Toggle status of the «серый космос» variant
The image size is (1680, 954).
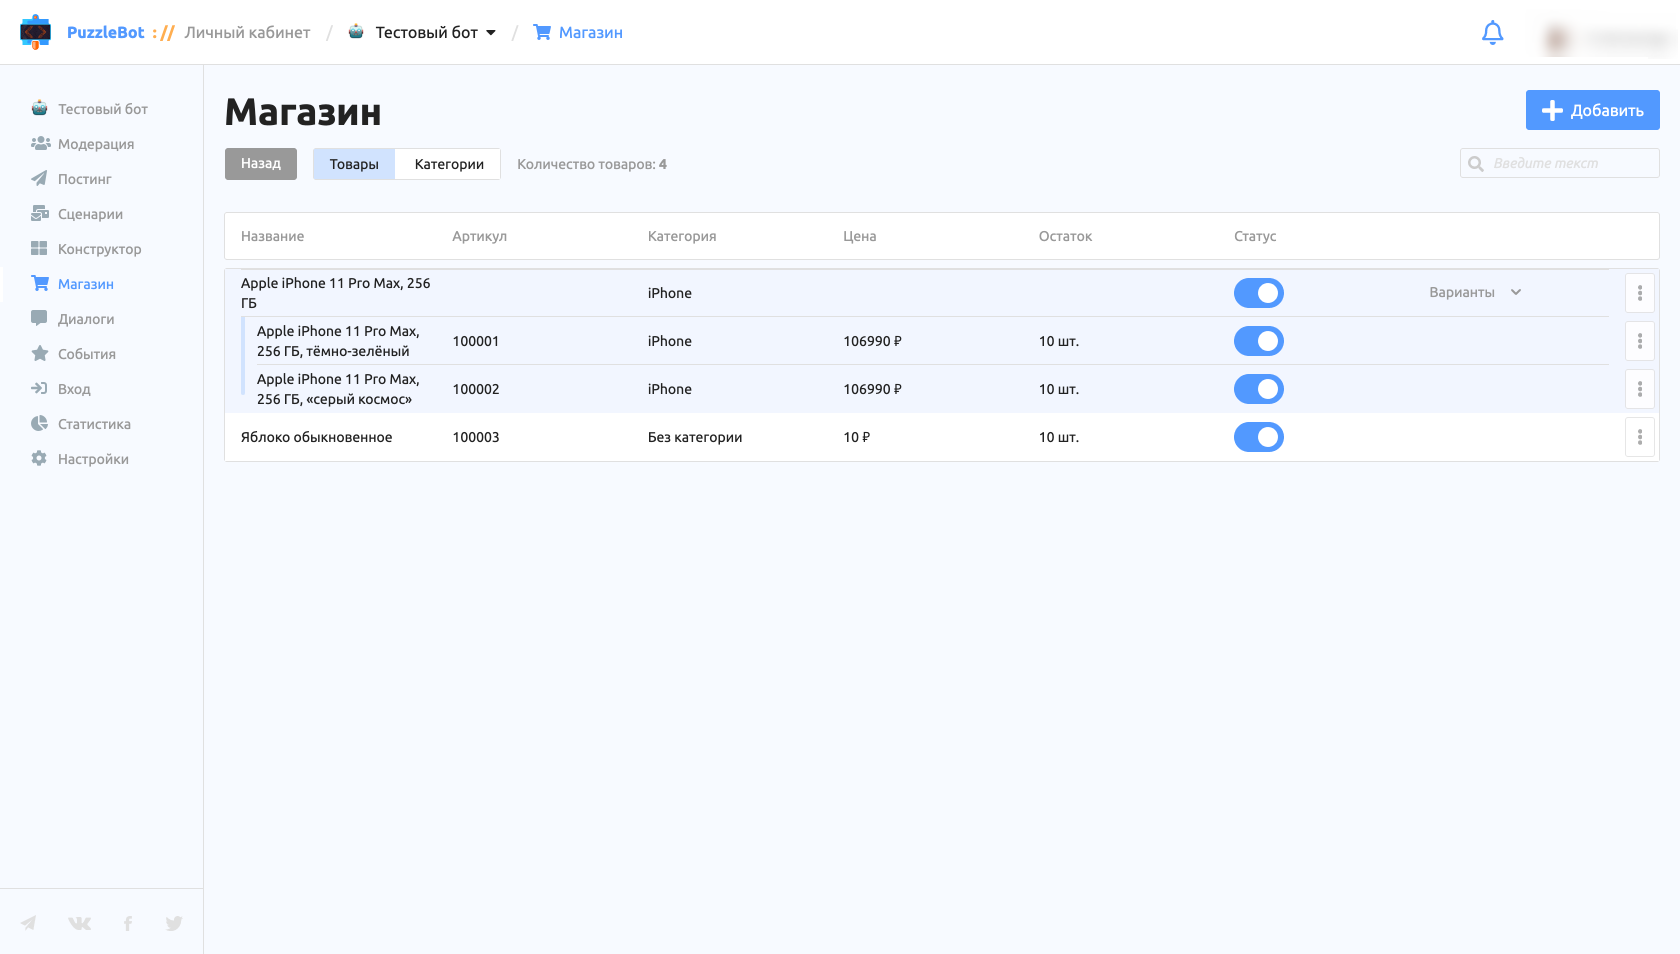[1259, 389]
